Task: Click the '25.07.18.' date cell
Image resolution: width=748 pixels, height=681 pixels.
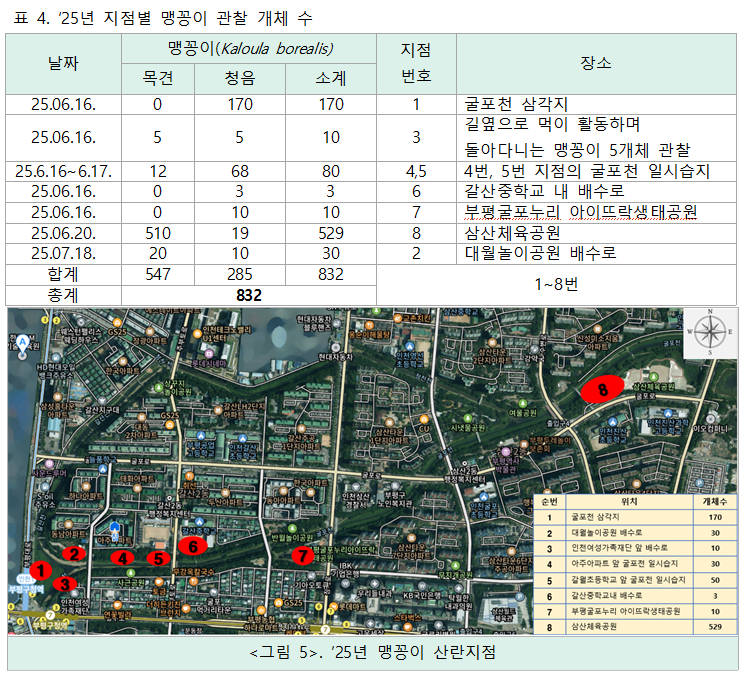Action: point(63,254)
